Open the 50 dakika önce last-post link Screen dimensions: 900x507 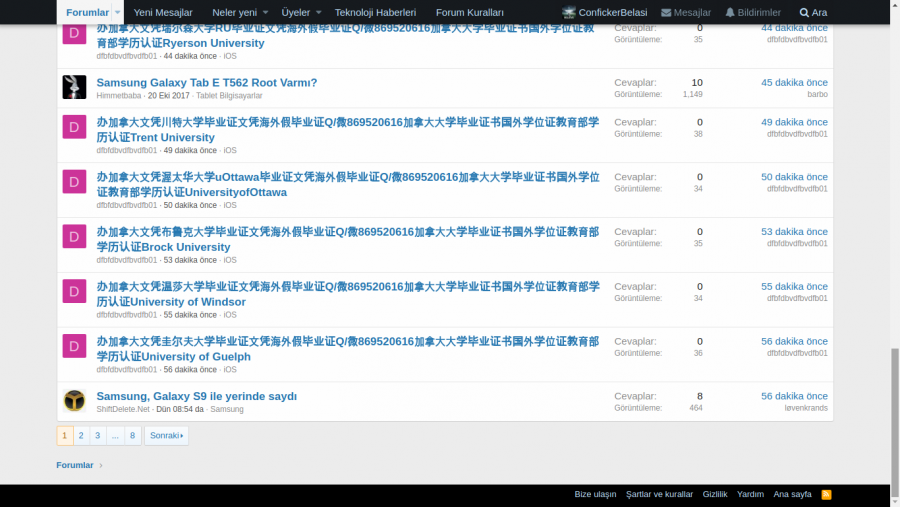point(794,177)
